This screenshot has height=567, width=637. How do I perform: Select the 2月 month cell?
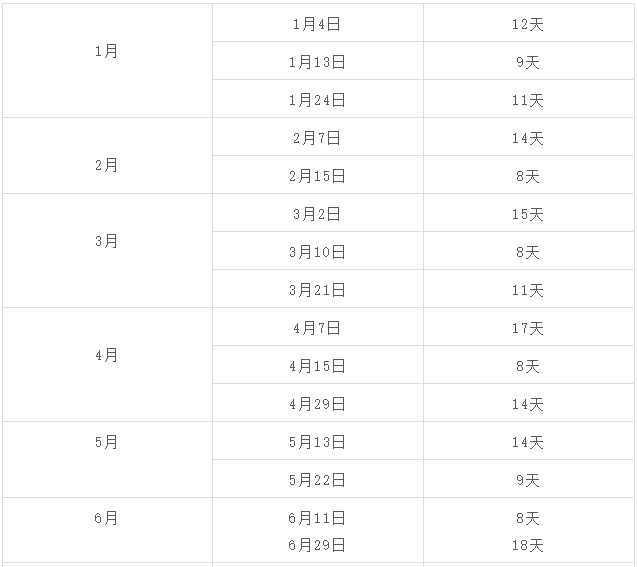point(107,165)
